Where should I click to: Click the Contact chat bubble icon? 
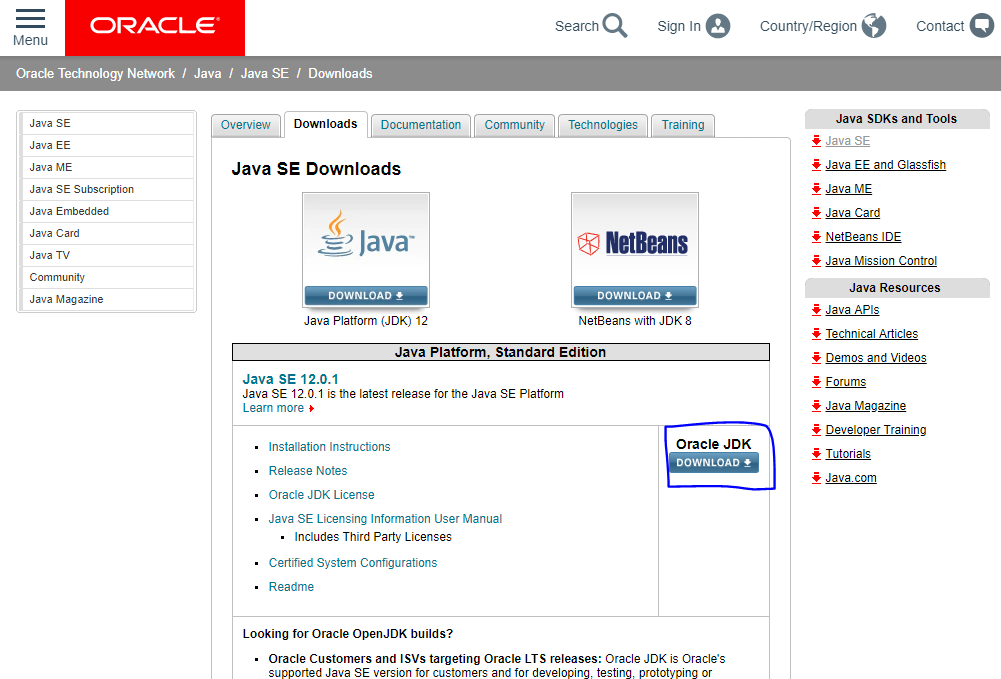point(982,26)
